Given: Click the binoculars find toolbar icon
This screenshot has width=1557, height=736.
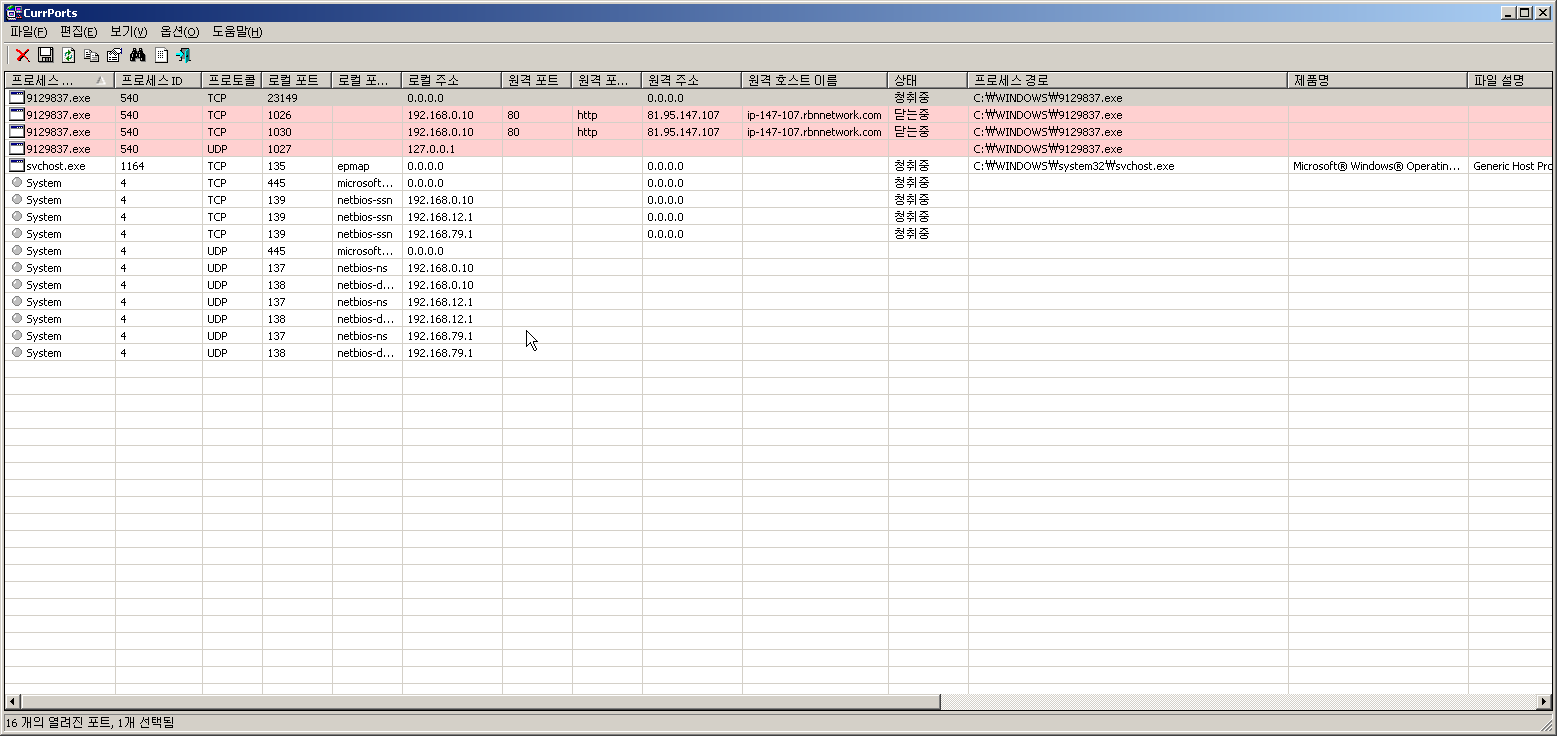Looking at the screenshot, I should pos(138,55).
